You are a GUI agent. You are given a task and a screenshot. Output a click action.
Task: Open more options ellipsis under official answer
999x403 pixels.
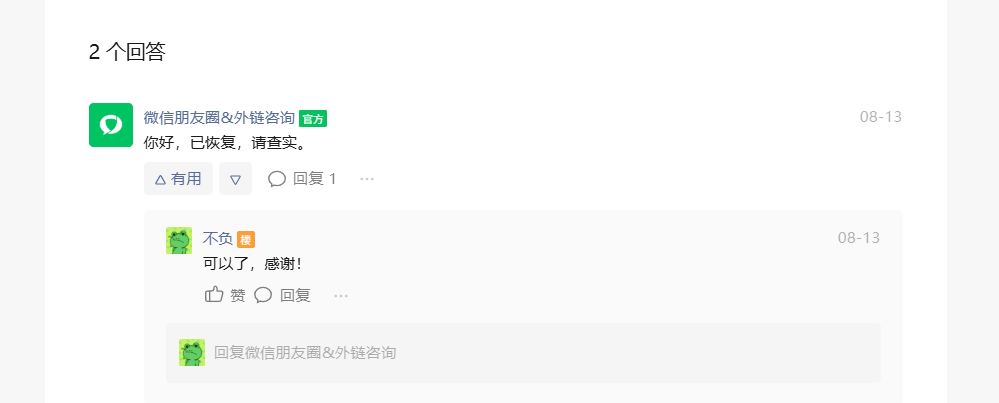366,179
